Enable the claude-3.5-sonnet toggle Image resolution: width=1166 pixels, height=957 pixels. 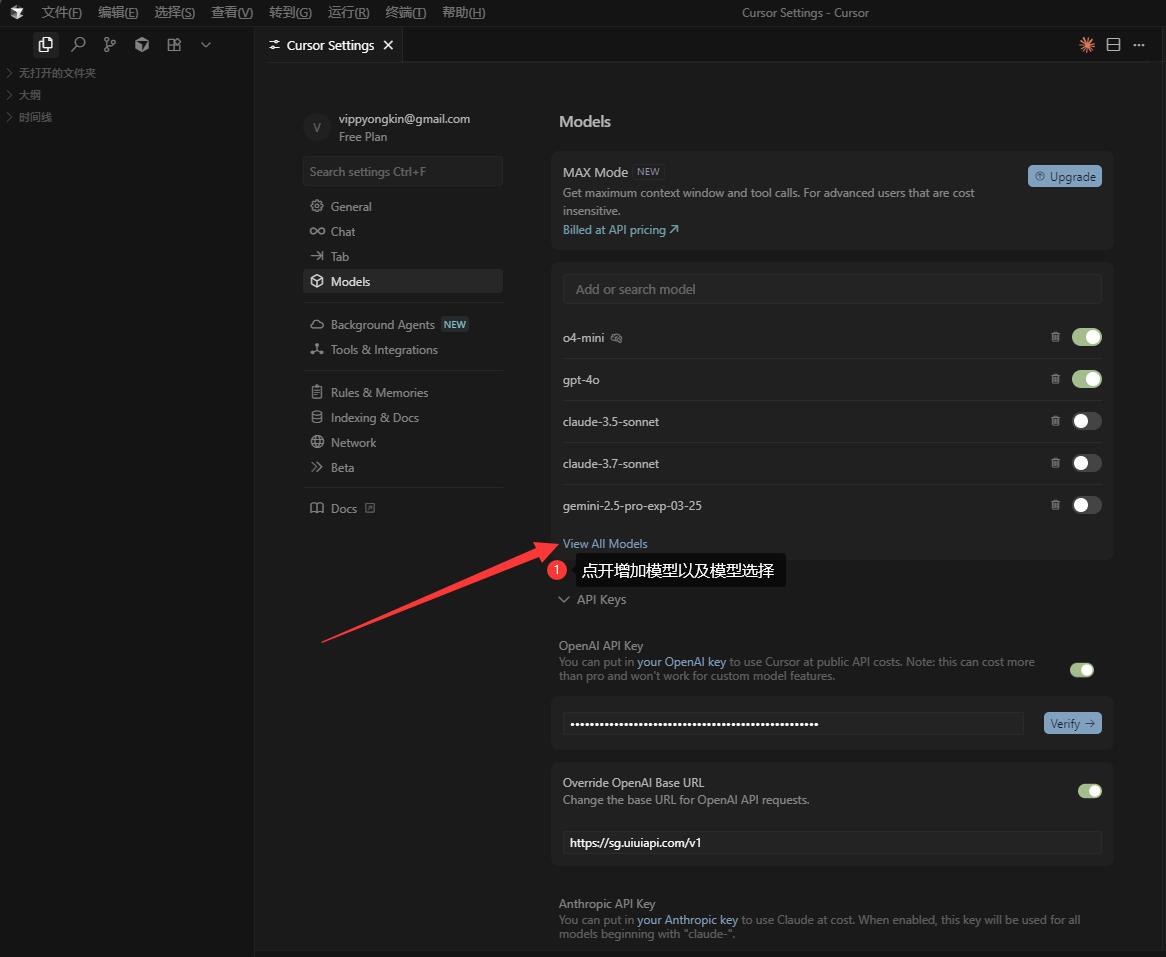click(1086, 421)
